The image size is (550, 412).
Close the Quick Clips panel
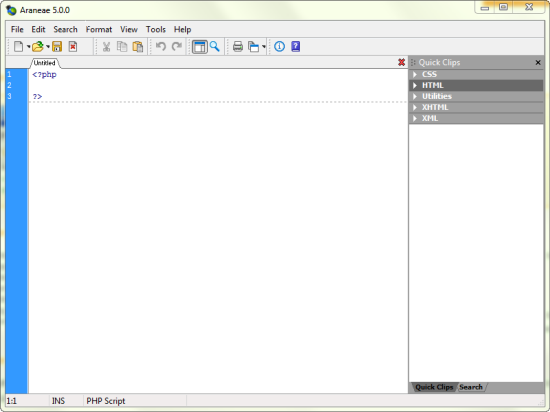tap(538, 62)
